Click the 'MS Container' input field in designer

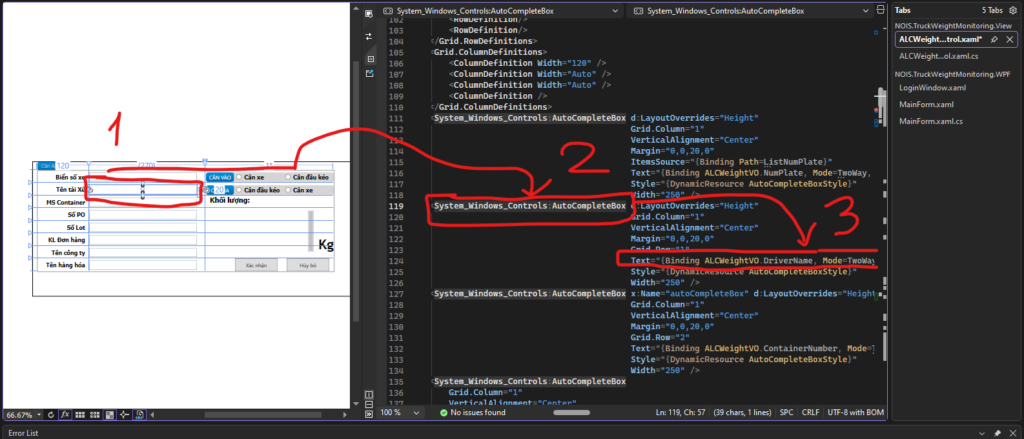coord(143,202)
